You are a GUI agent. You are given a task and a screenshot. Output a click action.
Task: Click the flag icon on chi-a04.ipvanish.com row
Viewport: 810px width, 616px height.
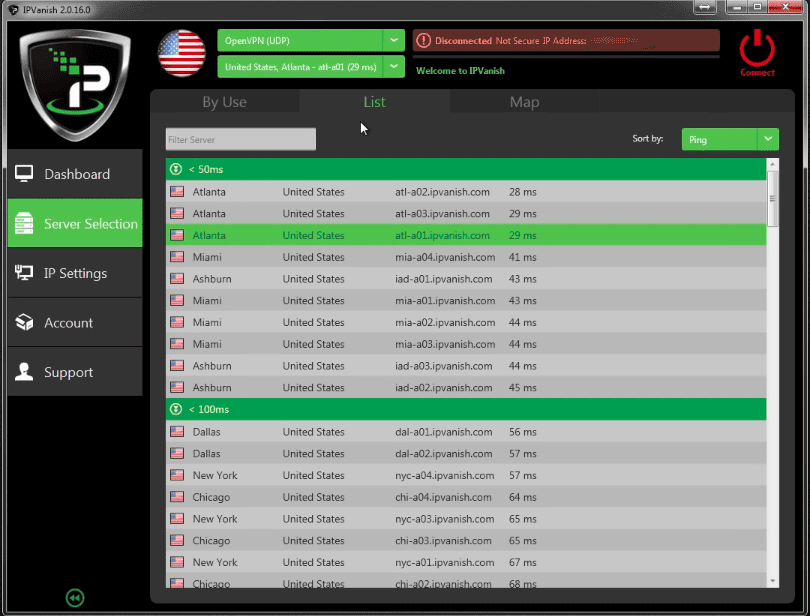[x=177, y=497]
